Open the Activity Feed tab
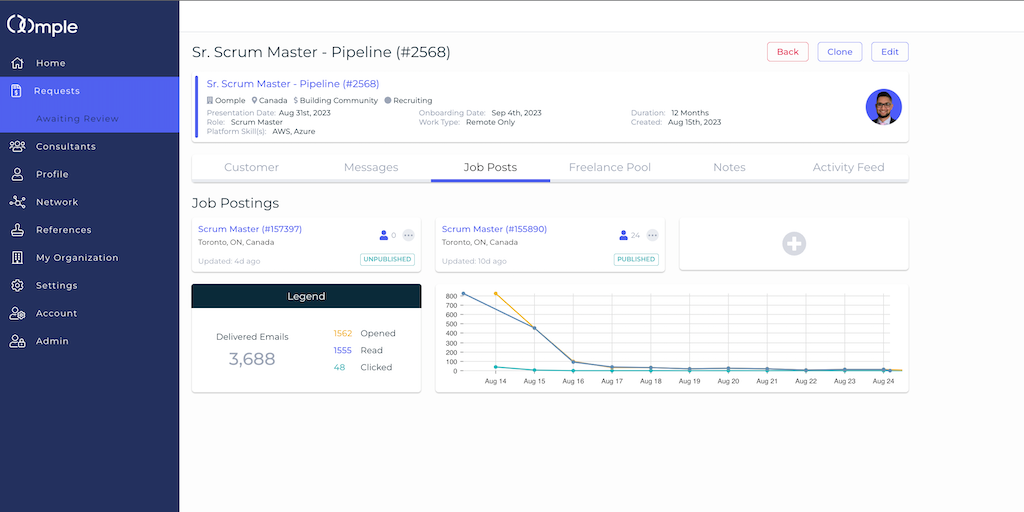This screenshot has width=1024, height=512. tap(848, 167)
